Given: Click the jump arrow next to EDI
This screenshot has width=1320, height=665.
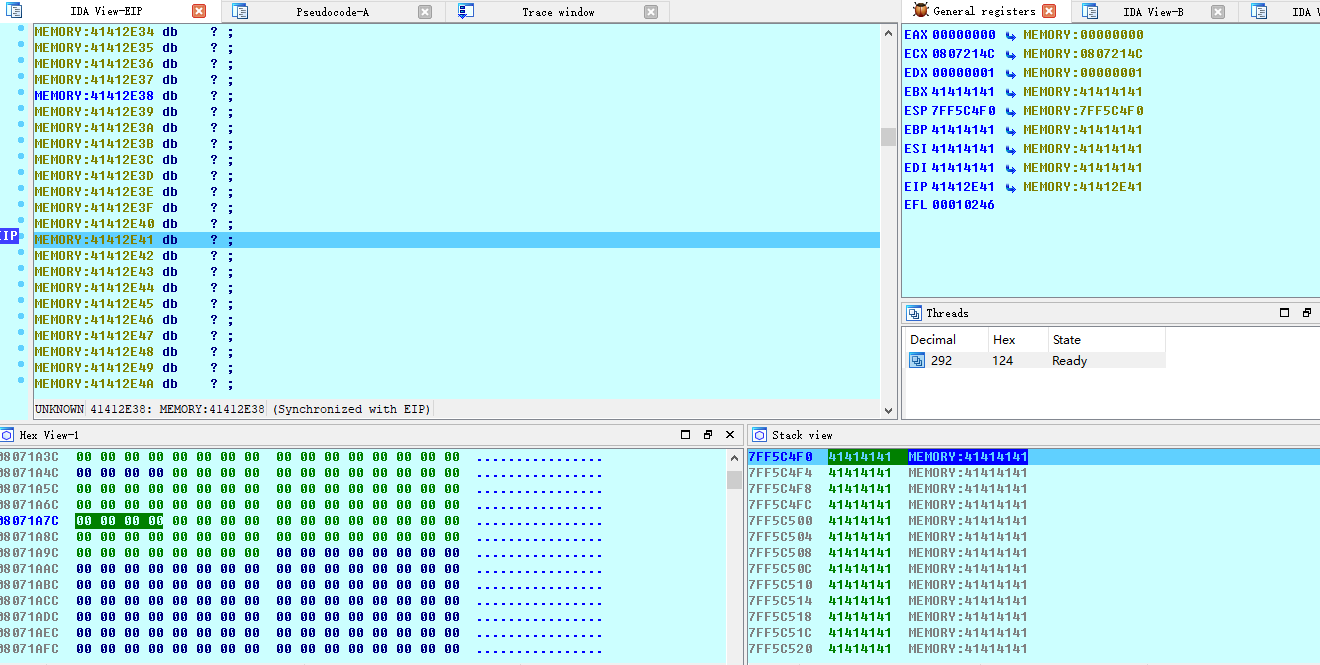Looking at the screenshot, I should coord(1011,168).
